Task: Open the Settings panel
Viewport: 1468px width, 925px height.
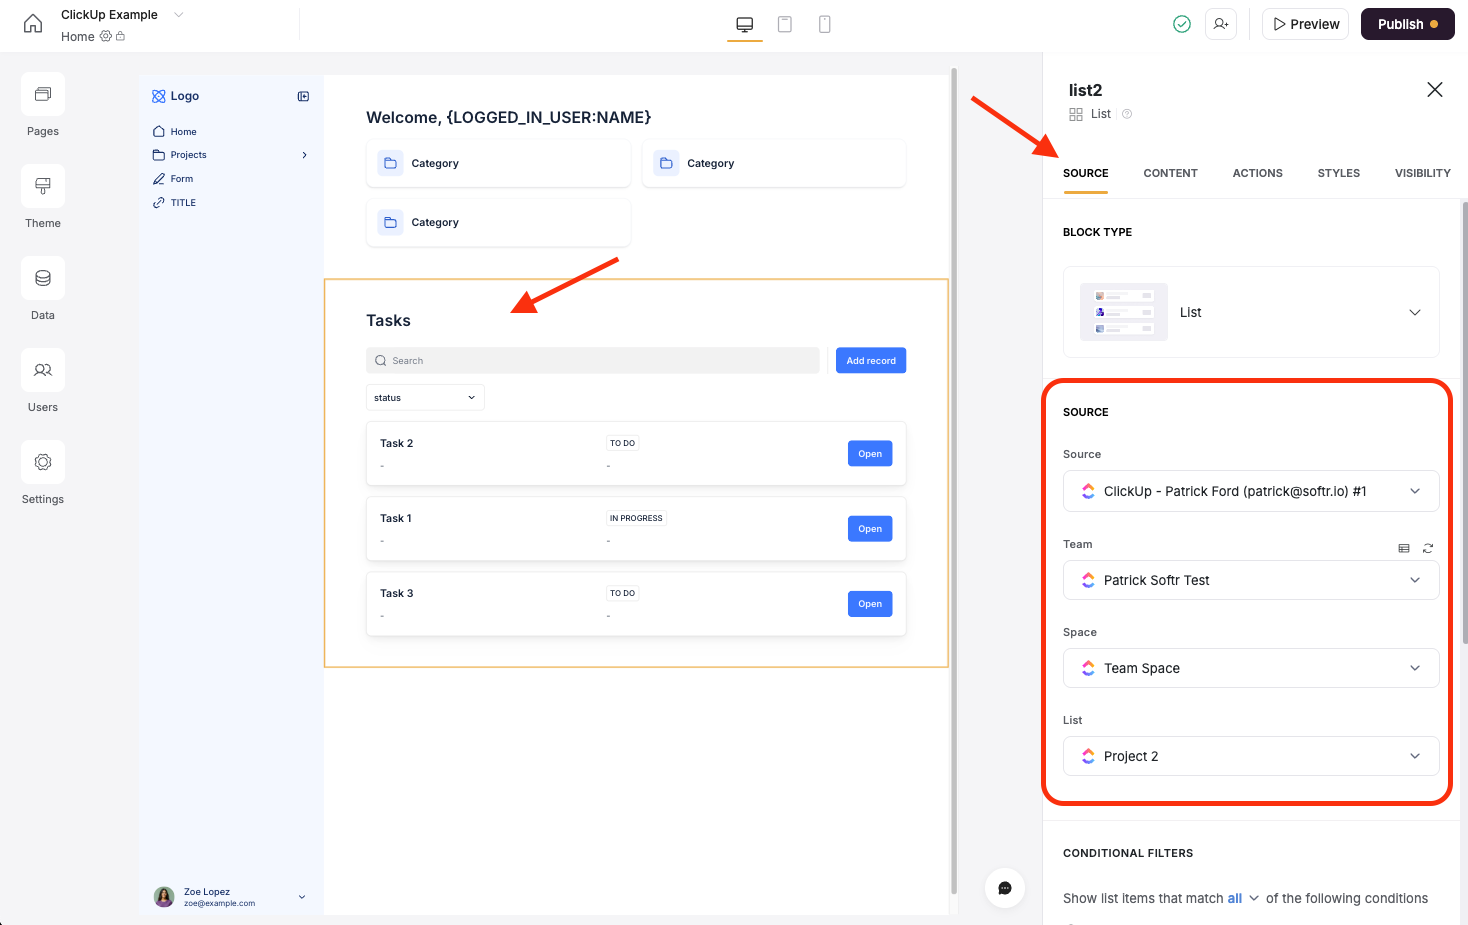Action: 42,472
